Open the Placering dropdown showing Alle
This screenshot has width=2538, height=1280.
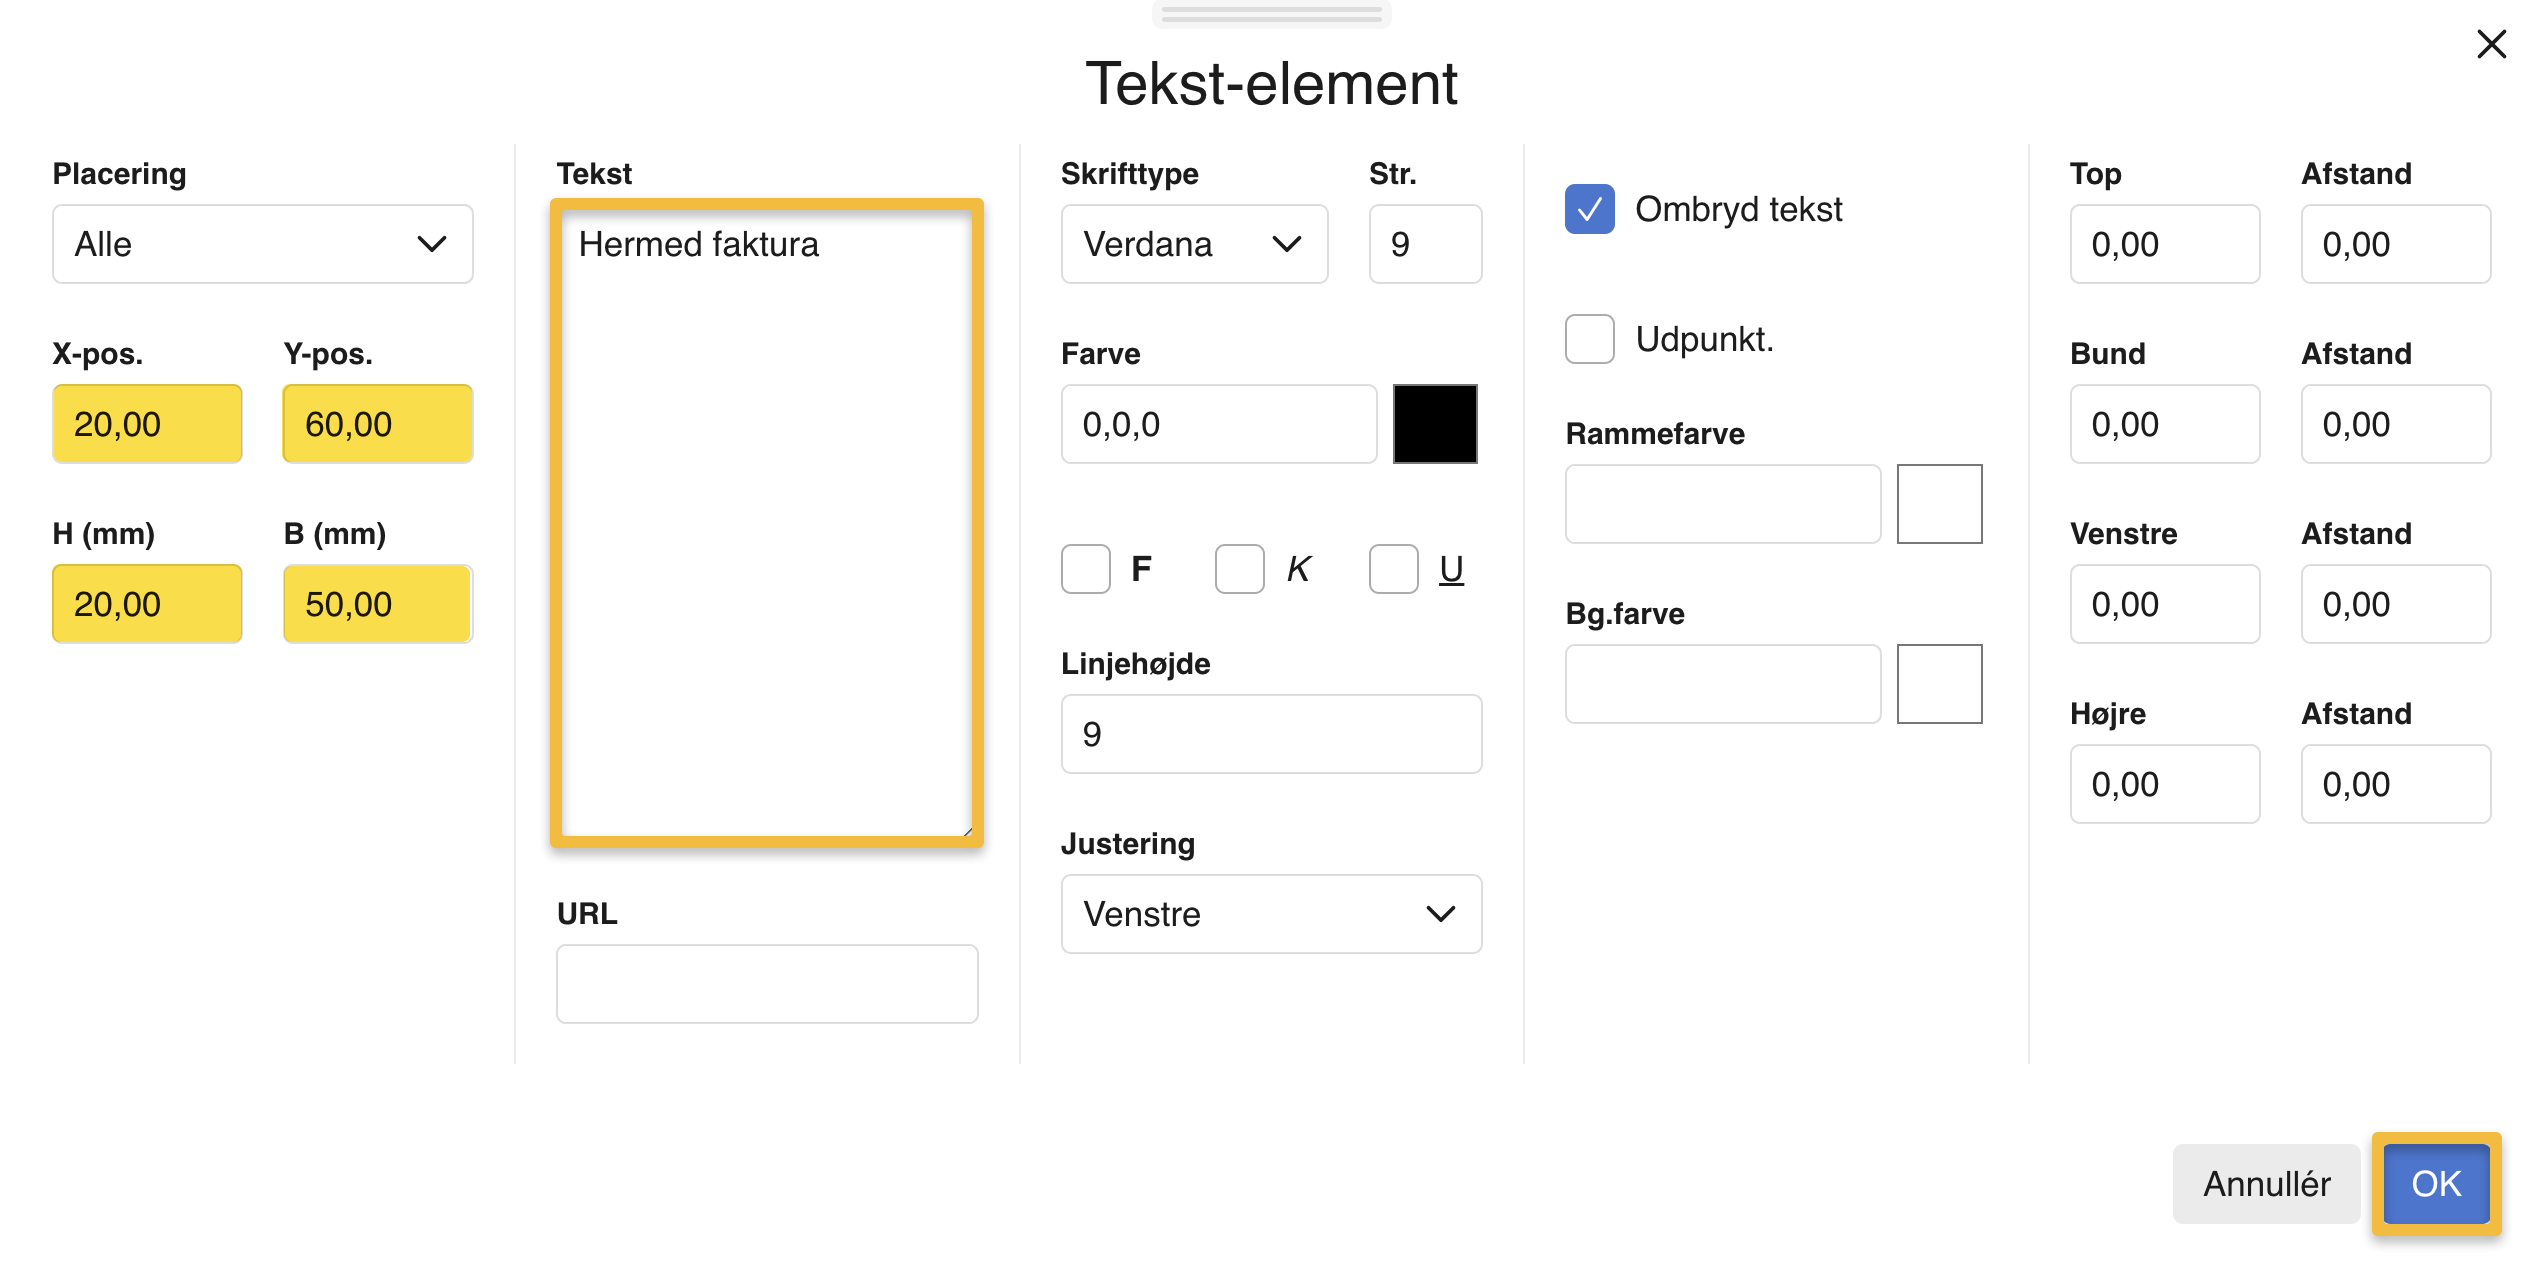pos(262,244)
